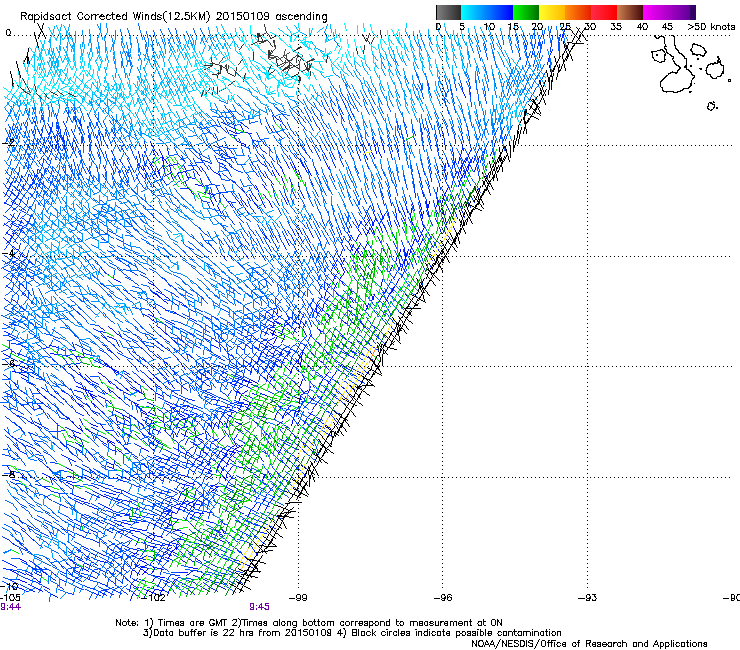Click the '>50 knots' legend label
The image size is (740, 650).
(x=711, y=26)
